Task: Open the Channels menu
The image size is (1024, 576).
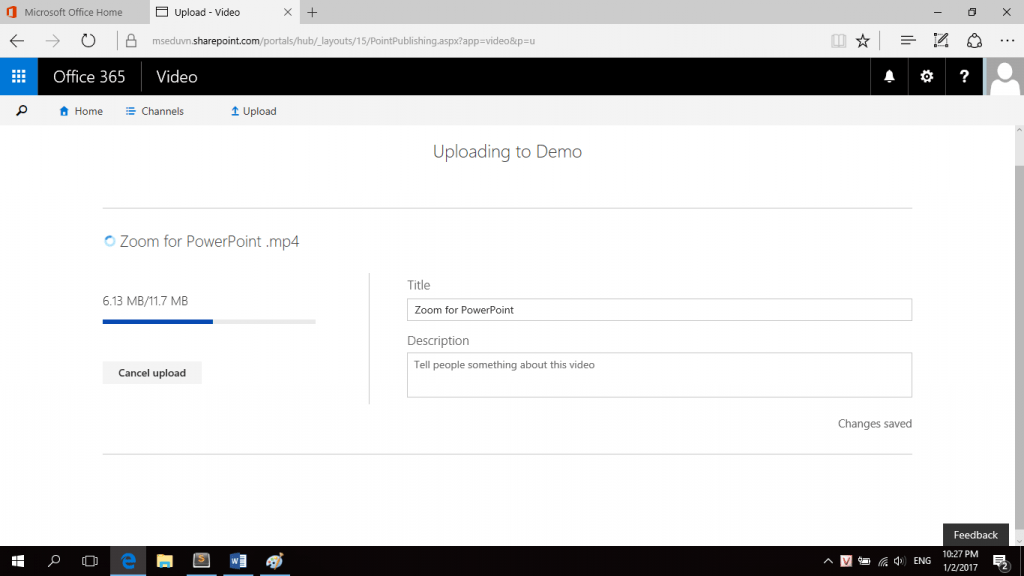Action: (x=155, y=111)
